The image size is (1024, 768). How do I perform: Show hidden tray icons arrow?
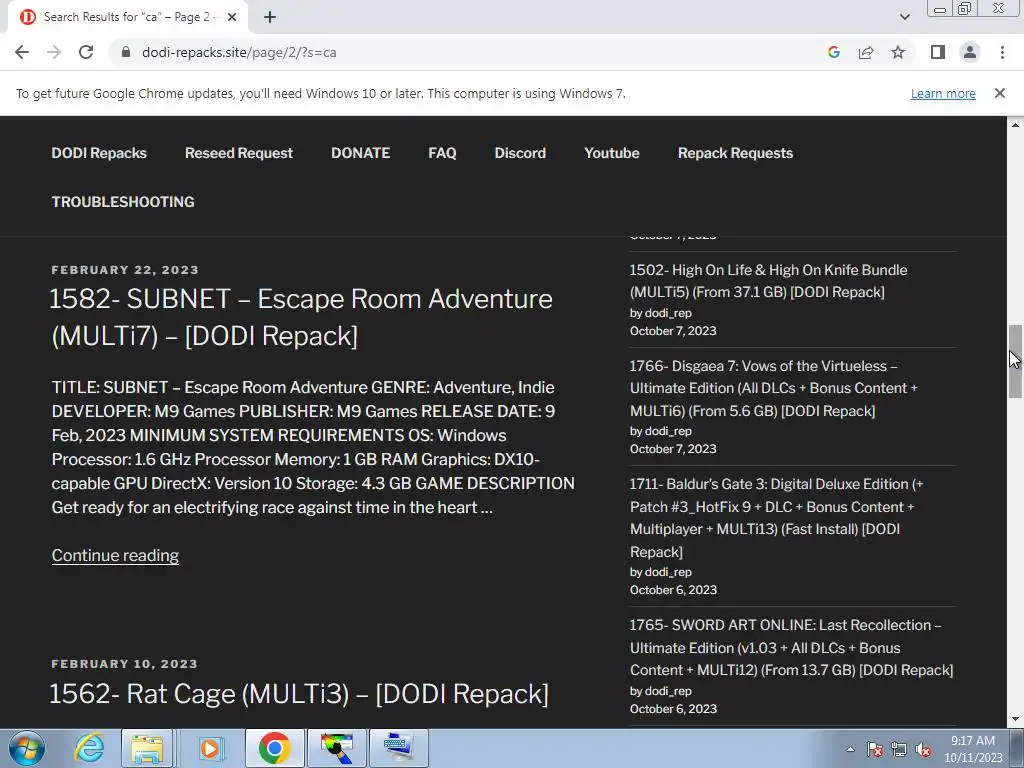[x=850, y=749]
